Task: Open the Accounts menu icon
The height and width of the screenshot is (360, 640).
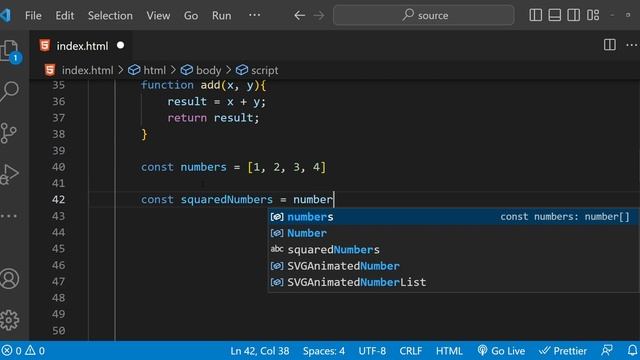Action: pos(10,279)
